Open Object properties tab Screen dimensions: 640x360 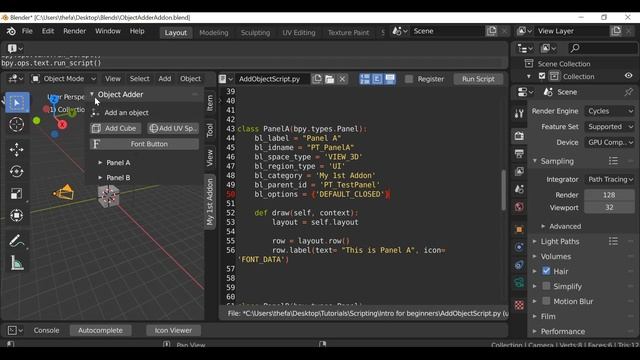519,229
